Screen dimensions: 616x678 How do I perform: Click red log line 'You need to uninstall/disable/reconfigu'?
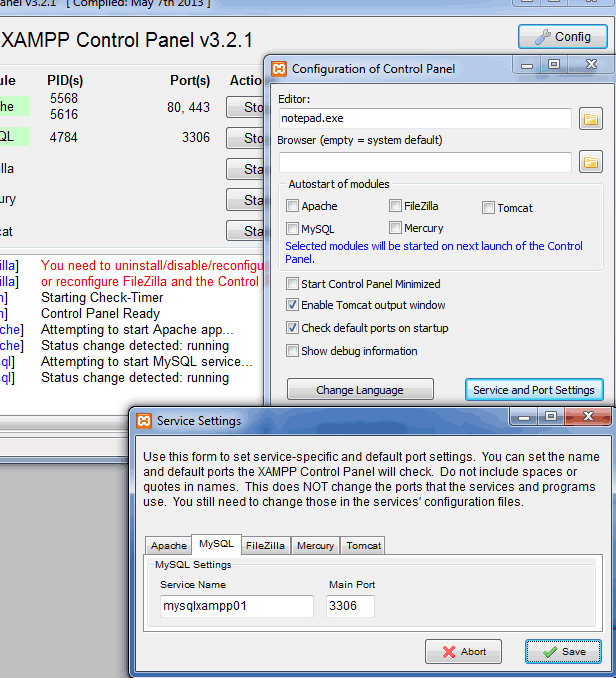pyautogui.click(x=152, y=265)
